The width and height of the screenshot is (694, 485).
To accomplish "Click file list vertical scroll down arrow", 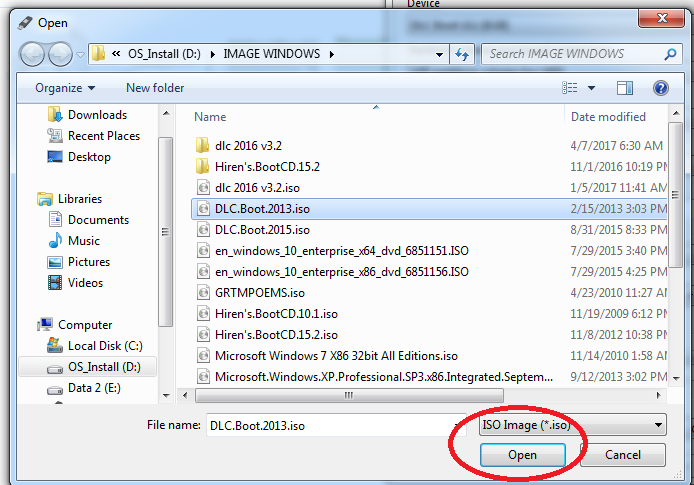I will [676, 378].
